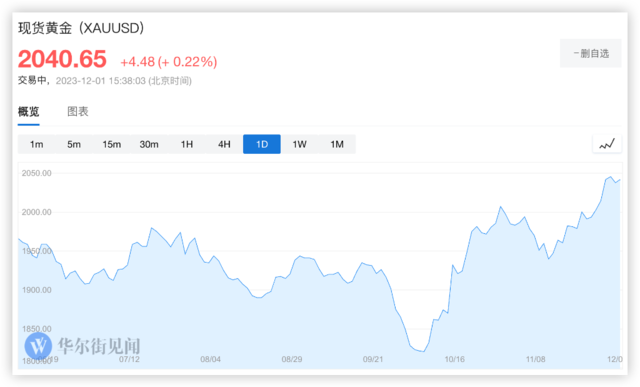Click the 08/29 date marker on axis
Screen dimensions: 640x387
pyautogui.click(x=292, y=359)
